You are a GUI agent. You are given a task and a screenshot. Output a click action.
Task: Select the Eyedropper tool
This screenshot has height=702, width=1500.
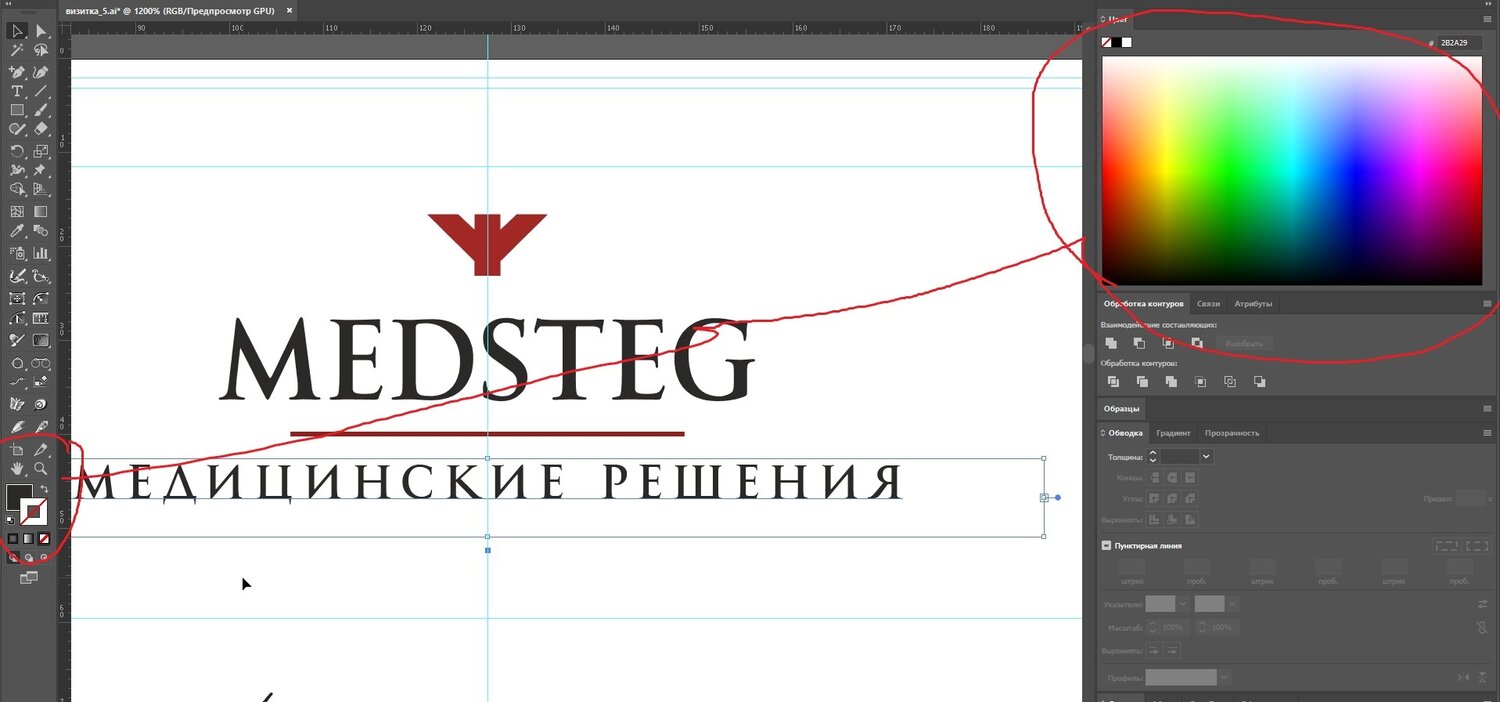coord(17,231)
